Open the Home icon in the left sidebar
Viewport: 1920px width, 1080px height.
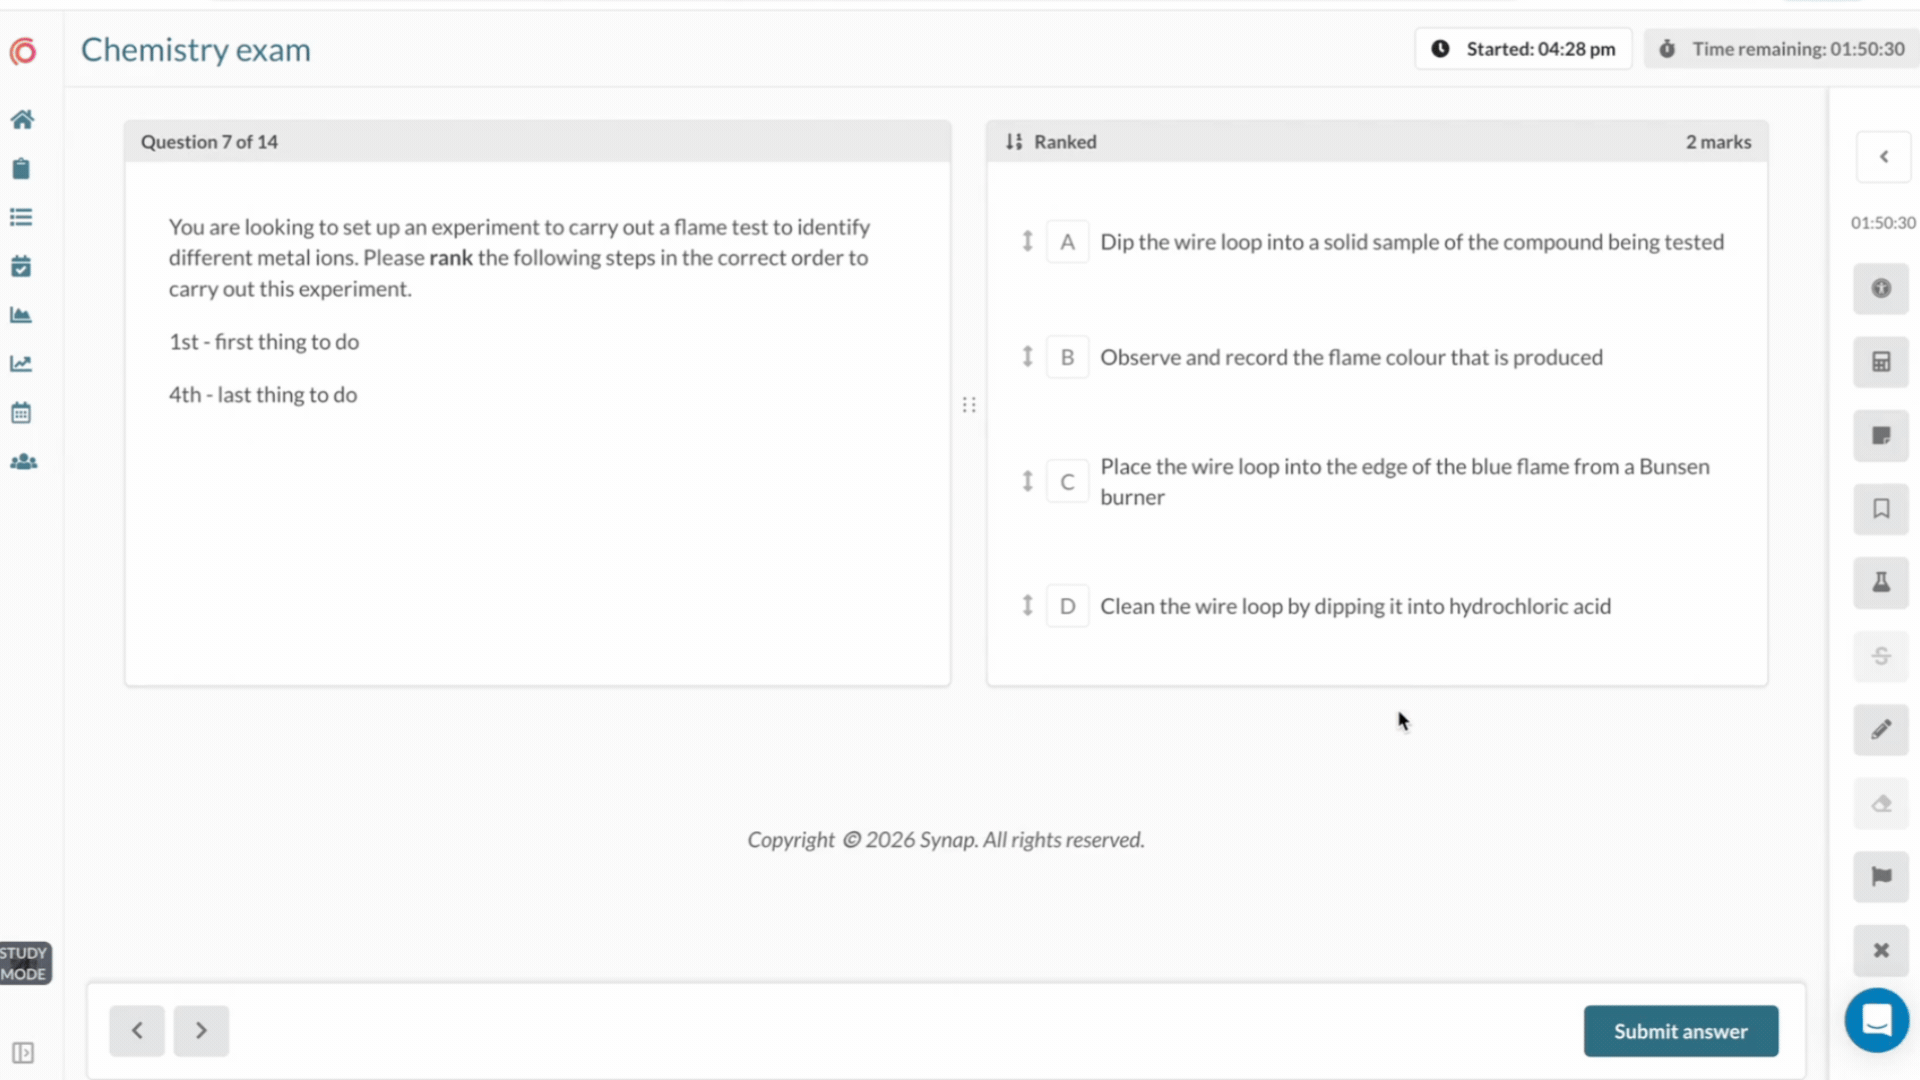tap(22, 120)
